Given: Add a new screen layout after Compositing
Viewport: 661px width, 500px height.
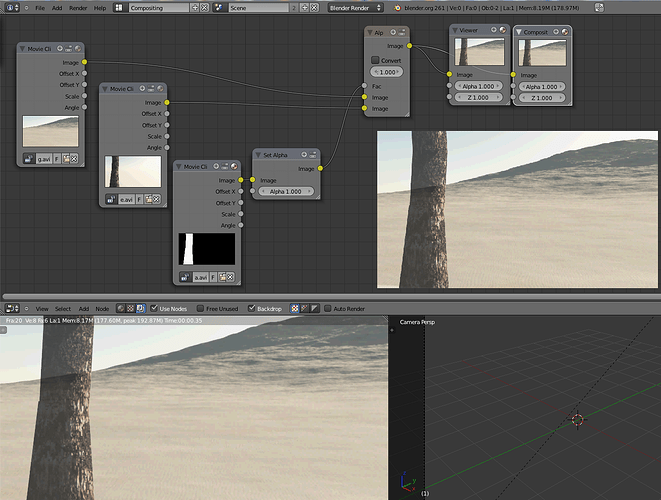Looking at the screenshot, I should click(x=195, y=8).
